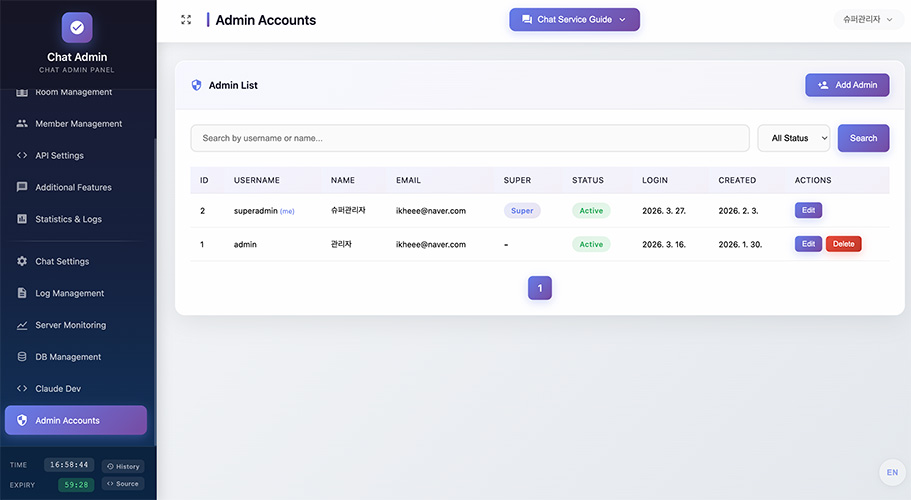Open Claude Dev menu item
911x500 pixels.
(x=78, y=389)
